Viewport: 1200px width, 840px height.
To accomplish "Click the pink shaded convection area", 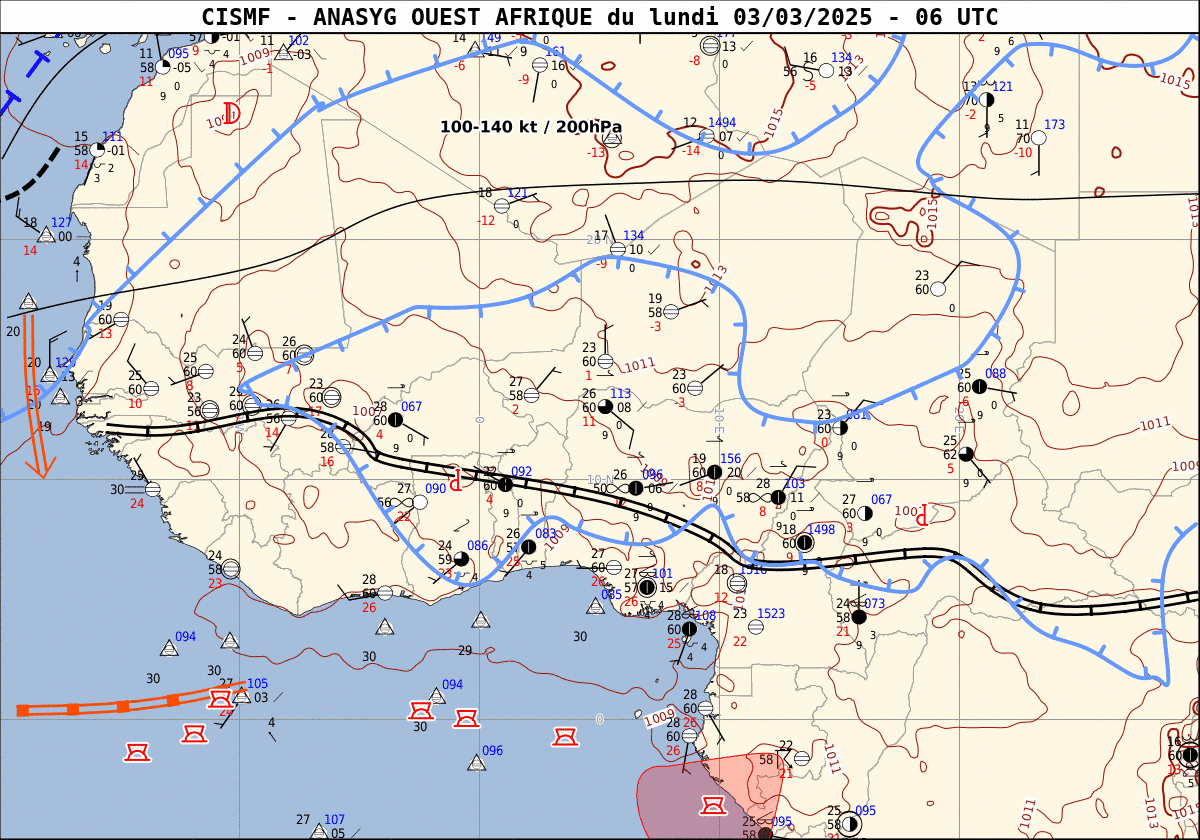I will click(680, 800).
